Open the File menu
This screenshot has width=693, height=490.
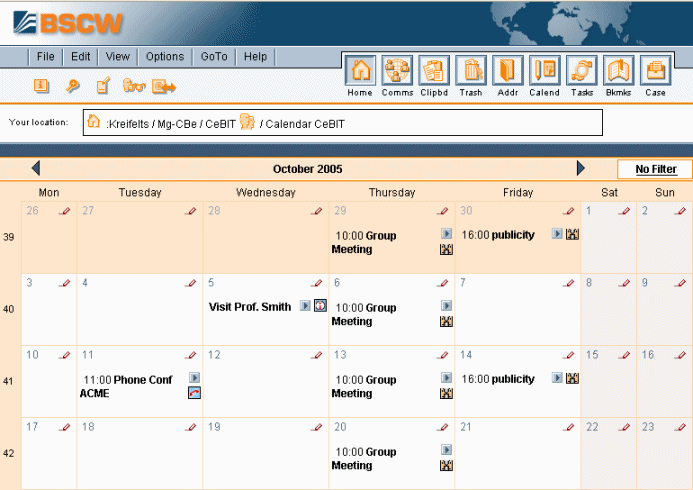pyautogui.click(x=46, y=57)
